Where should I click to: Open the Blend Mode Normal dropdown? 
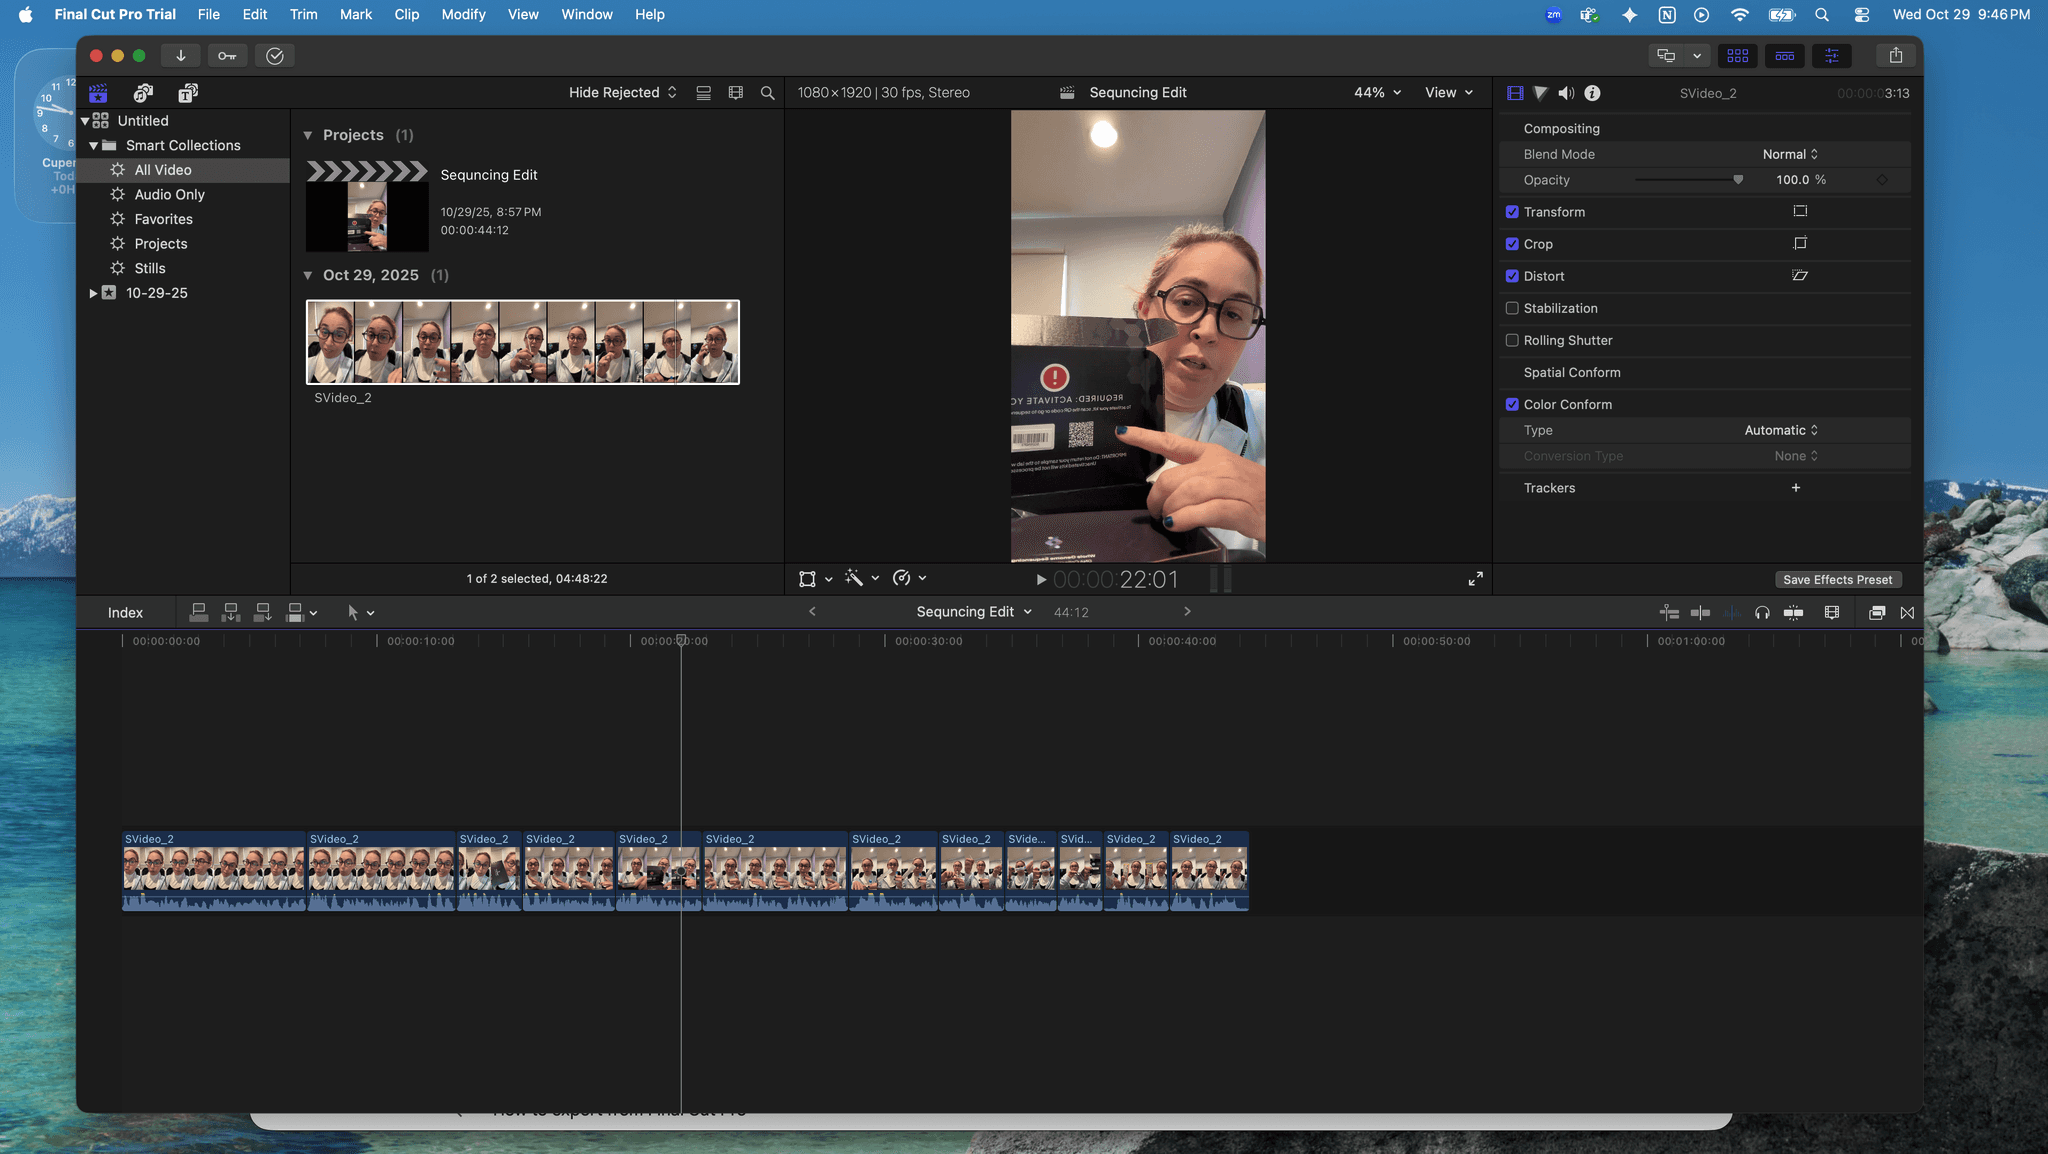coord(1790,154)
